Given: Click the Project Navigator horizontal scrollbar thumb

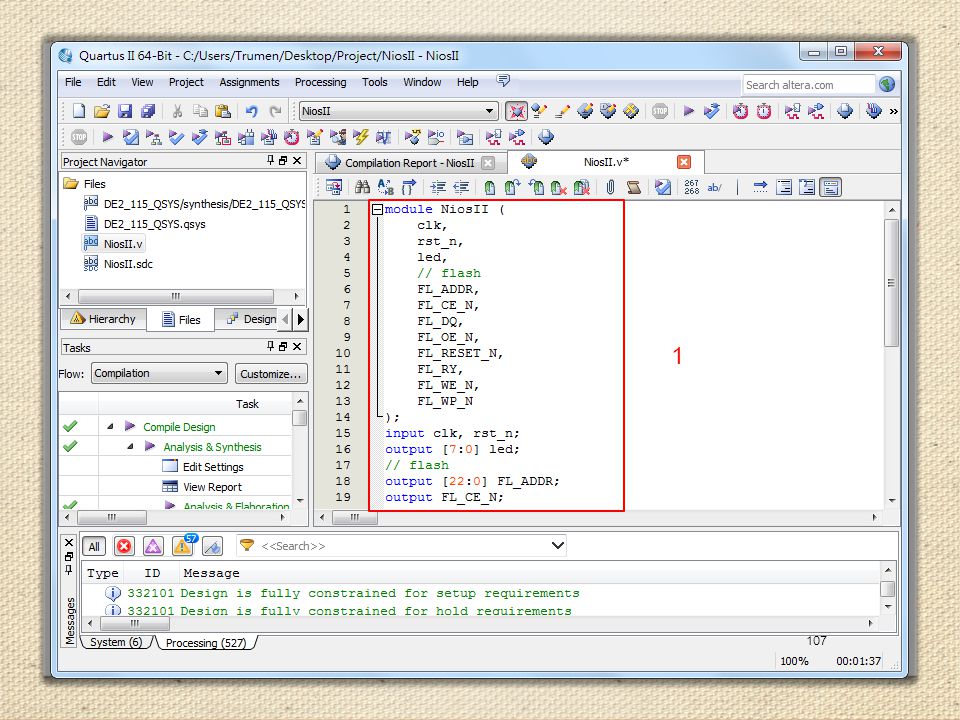Looking at the screenshot, I should click(176, 296).
